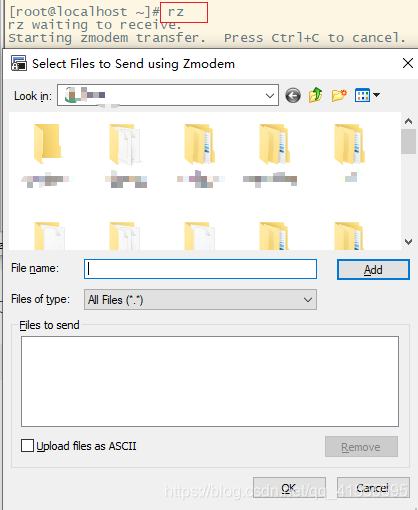Screen dimensions: 418x510
Task: Click the Zmodem dialog title icon
Action: (19, 63)
